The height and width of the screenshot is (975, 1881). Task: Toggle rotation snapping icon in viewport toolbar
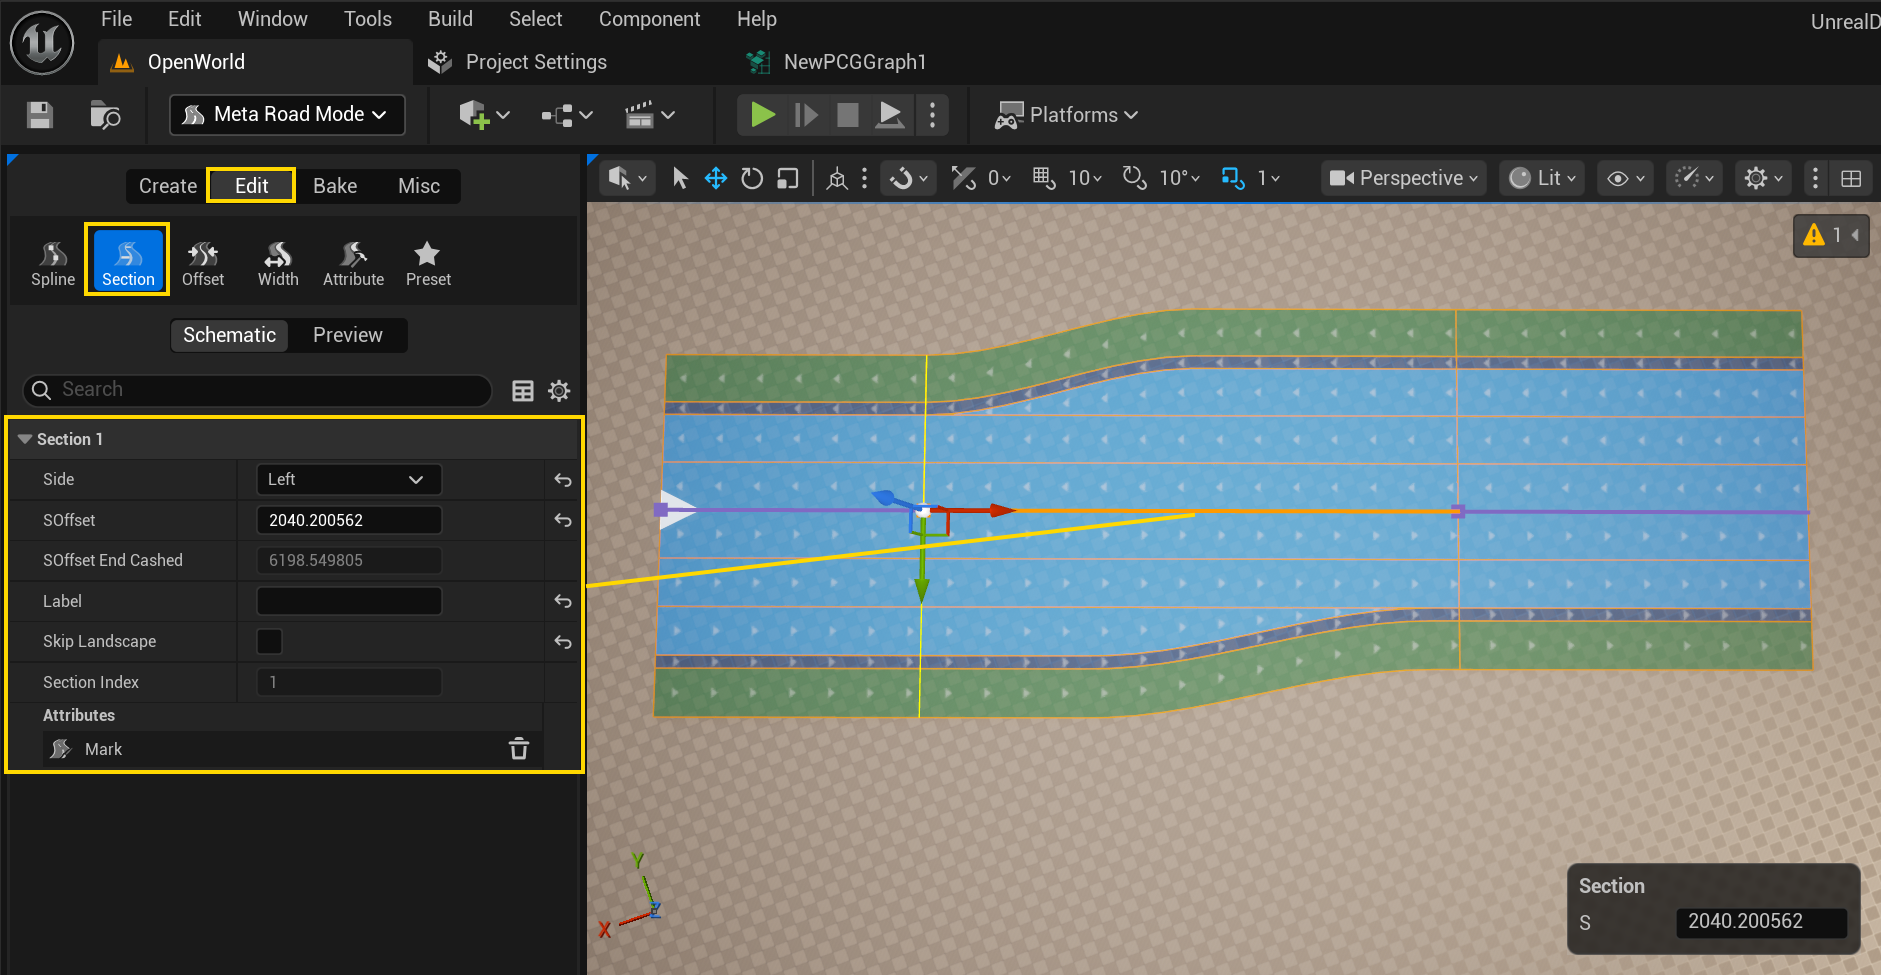click(x=1133, y=178)
